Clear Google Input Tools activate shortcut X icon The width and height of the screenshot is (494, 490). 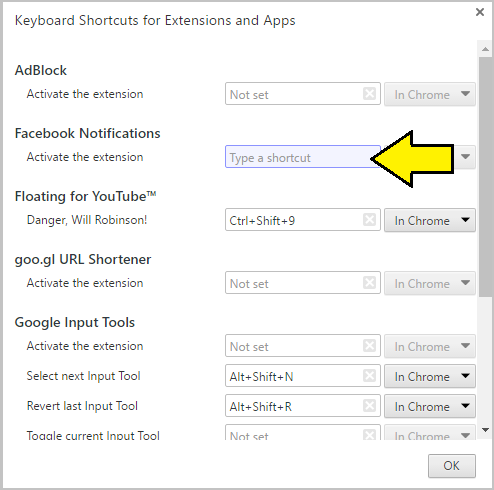tap(369, 346)
